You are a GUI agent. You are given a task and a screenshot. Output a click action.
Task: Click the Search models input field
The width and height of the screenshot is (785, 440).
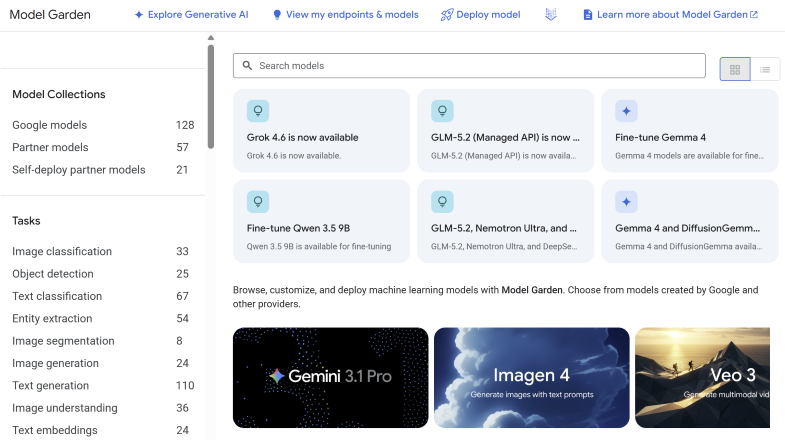469,66
